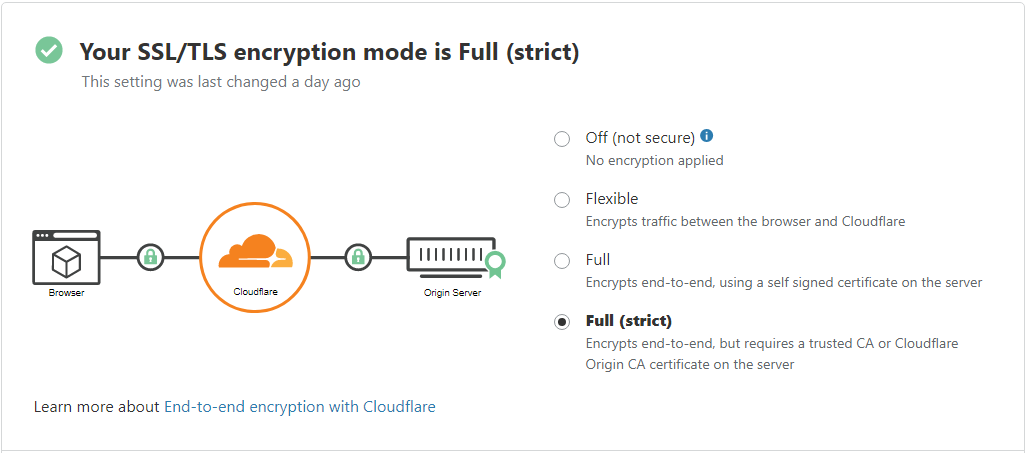Click the 'last changed a day ago' text
Viewport: 1028px width, 453px height.
click(x=221, y=82)
